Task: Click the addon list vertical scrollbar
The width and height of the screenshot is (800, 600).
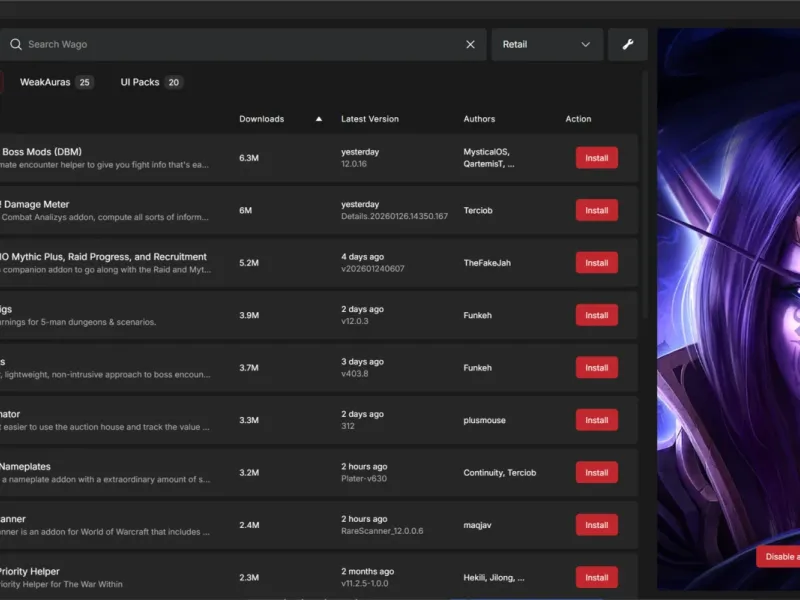Action: click(x=645, y=194)
